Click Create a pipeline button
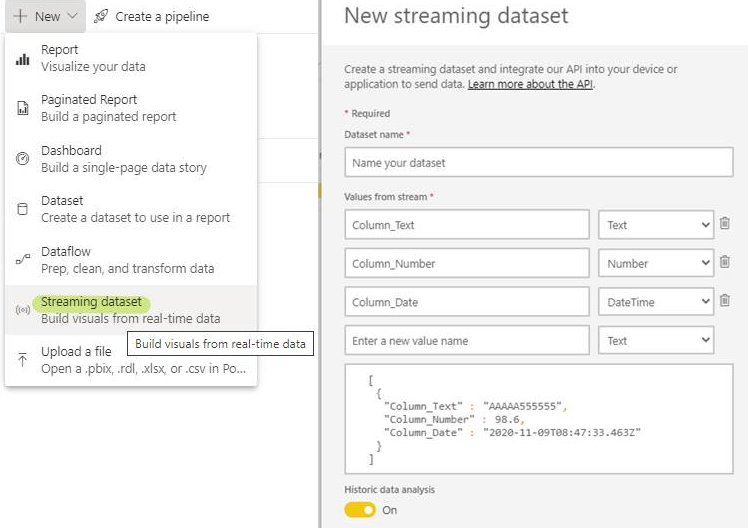The image size is (750, 528). click(x=151, y=16)
